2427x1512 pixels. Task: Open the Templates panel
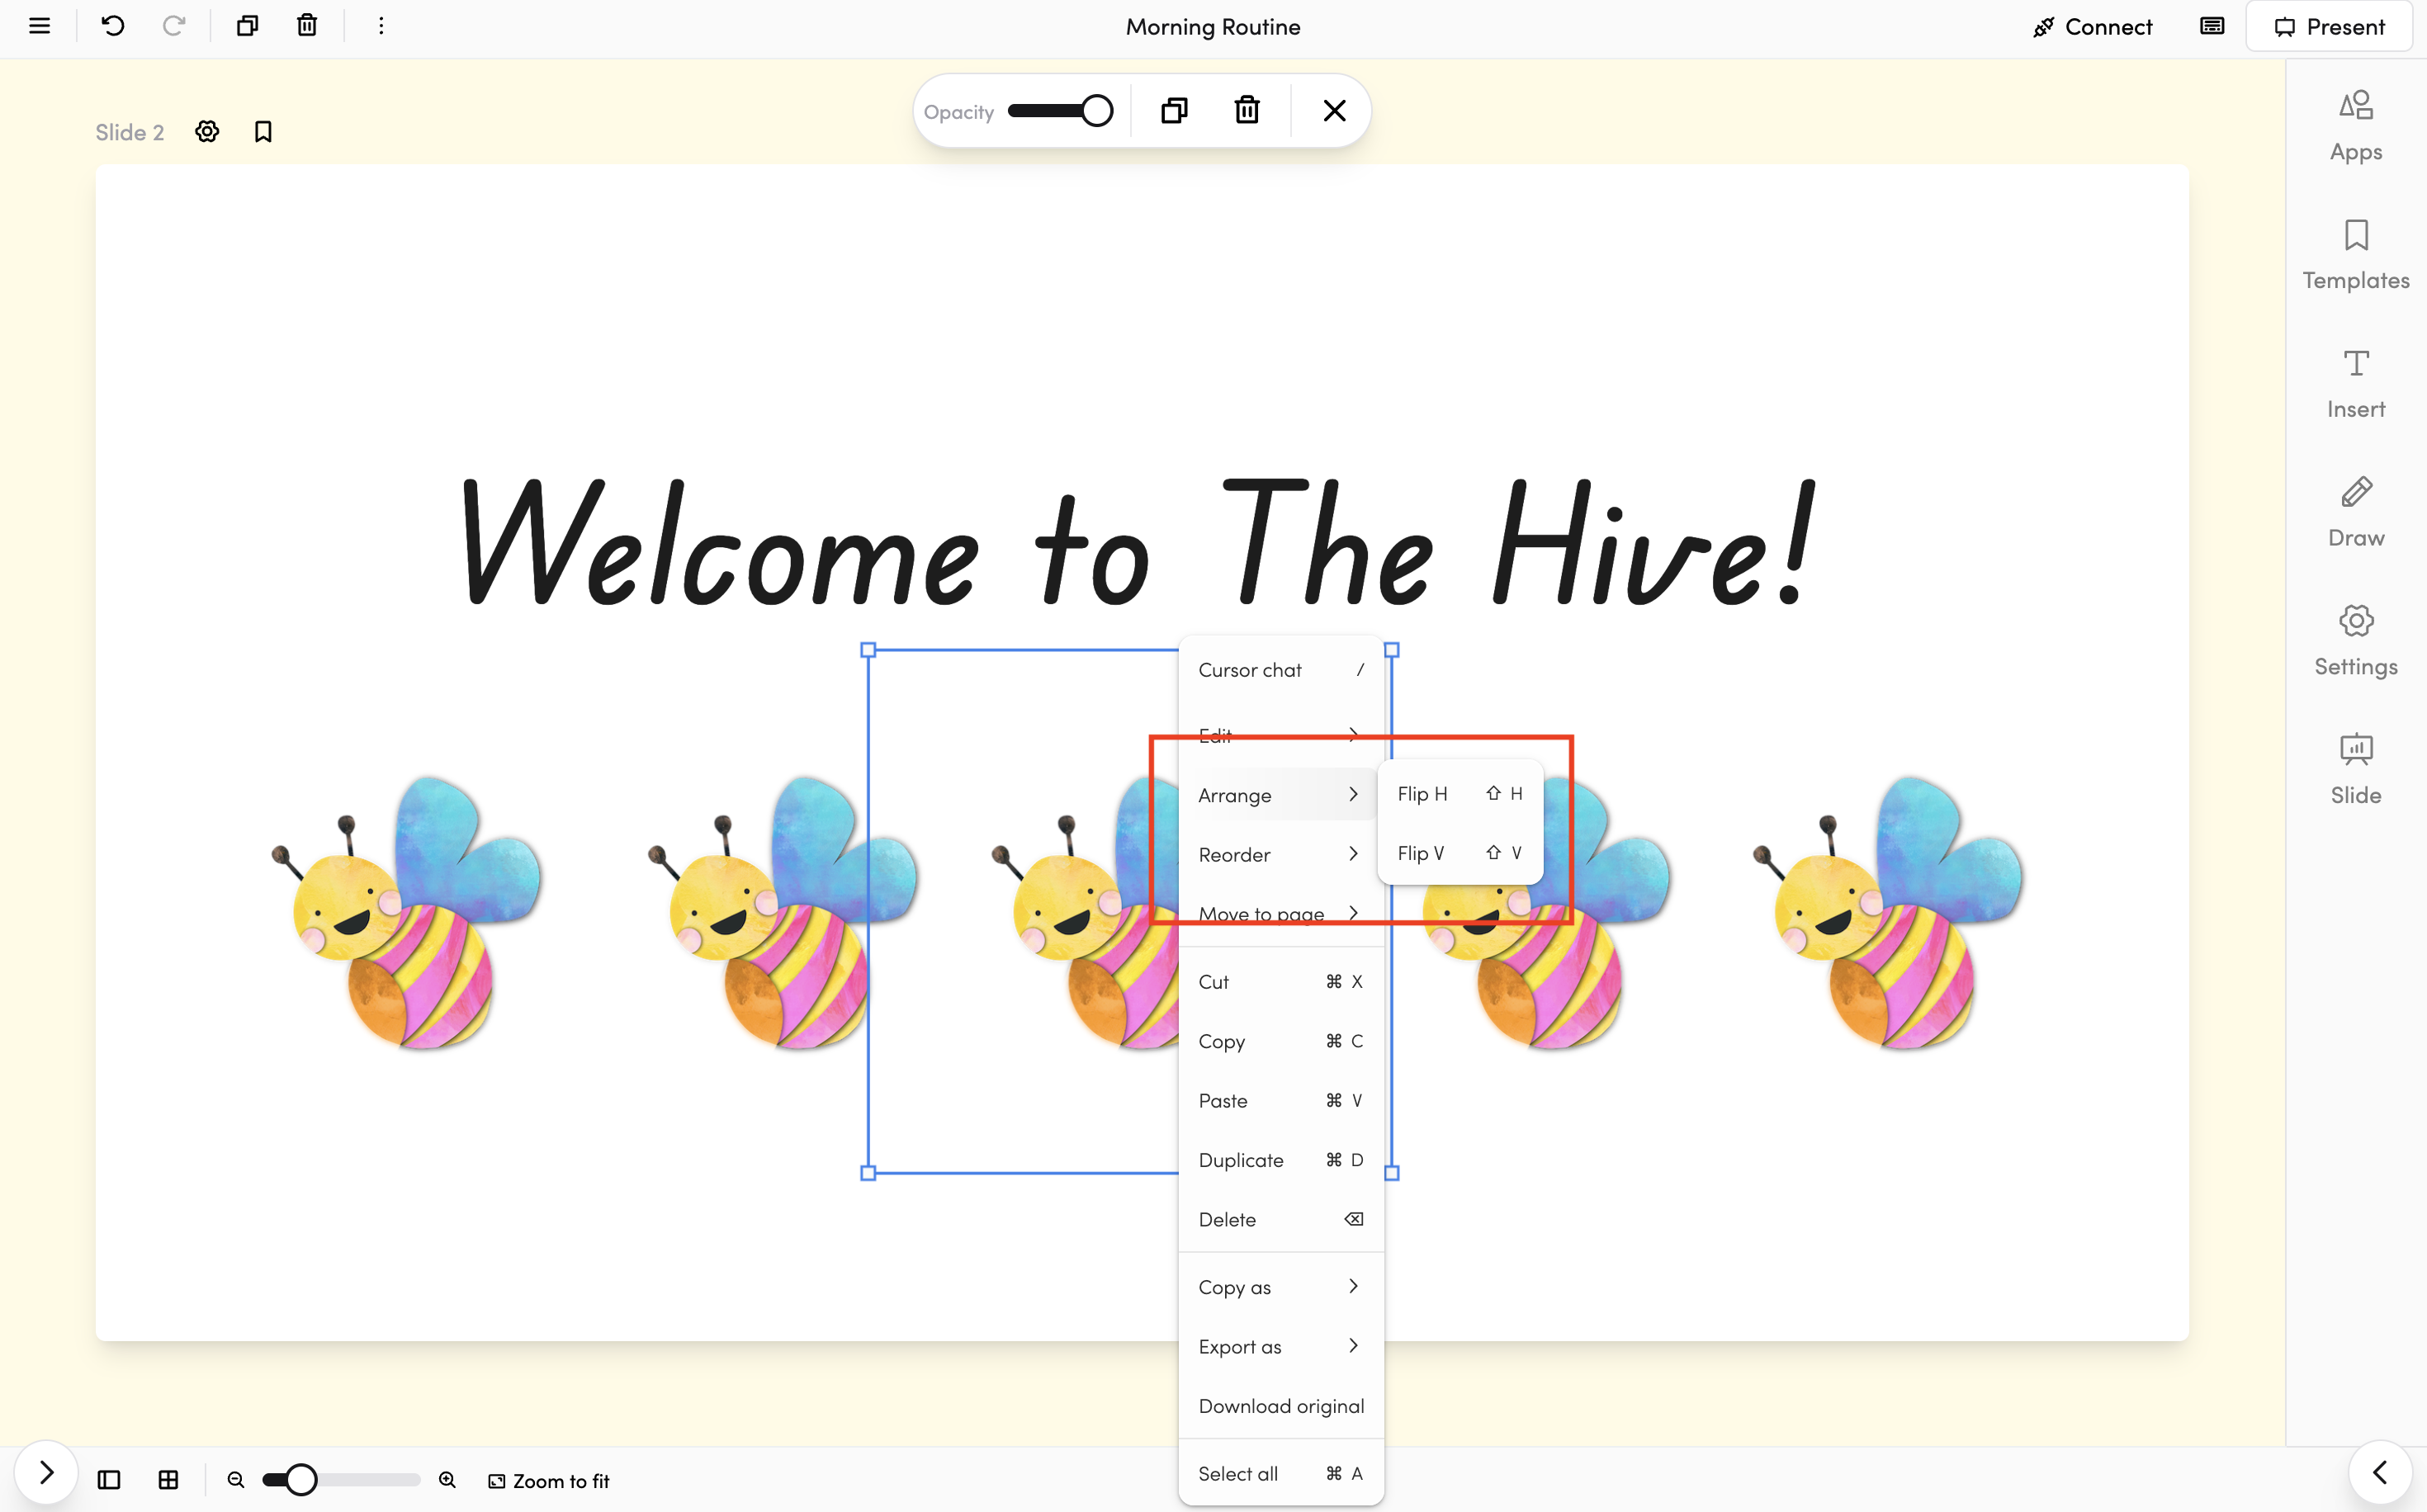tap(2355, 254)
